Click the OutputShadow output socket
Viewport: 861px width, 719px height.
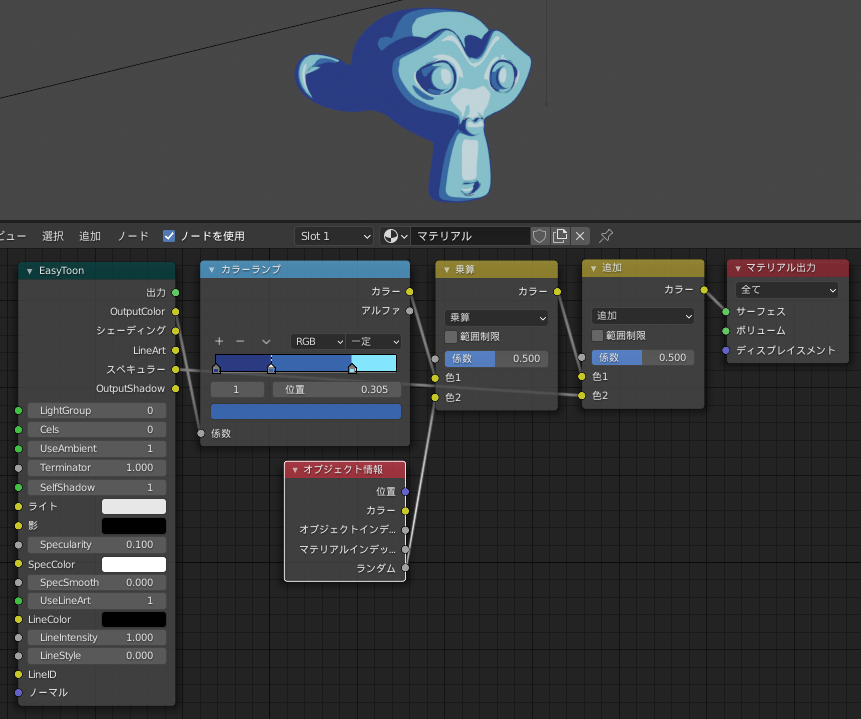[x=176, y=388]
